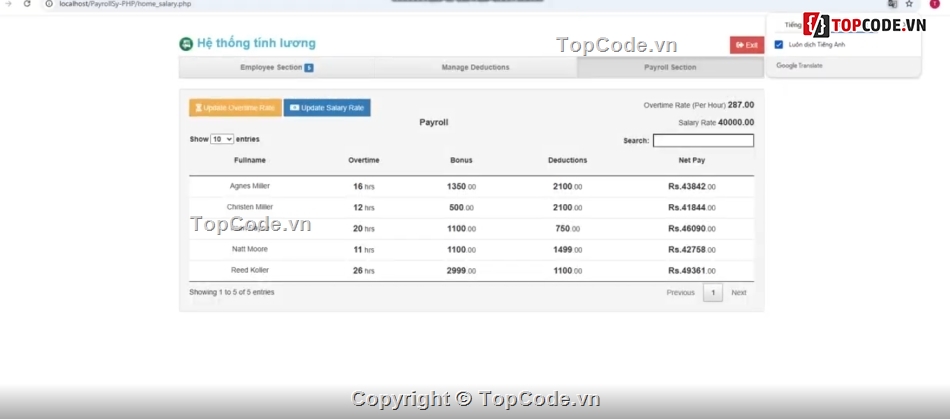Viewport: 950px width, 419px height.
Task: Sort the table by Fullname column
Action: [x=250, y=160]
